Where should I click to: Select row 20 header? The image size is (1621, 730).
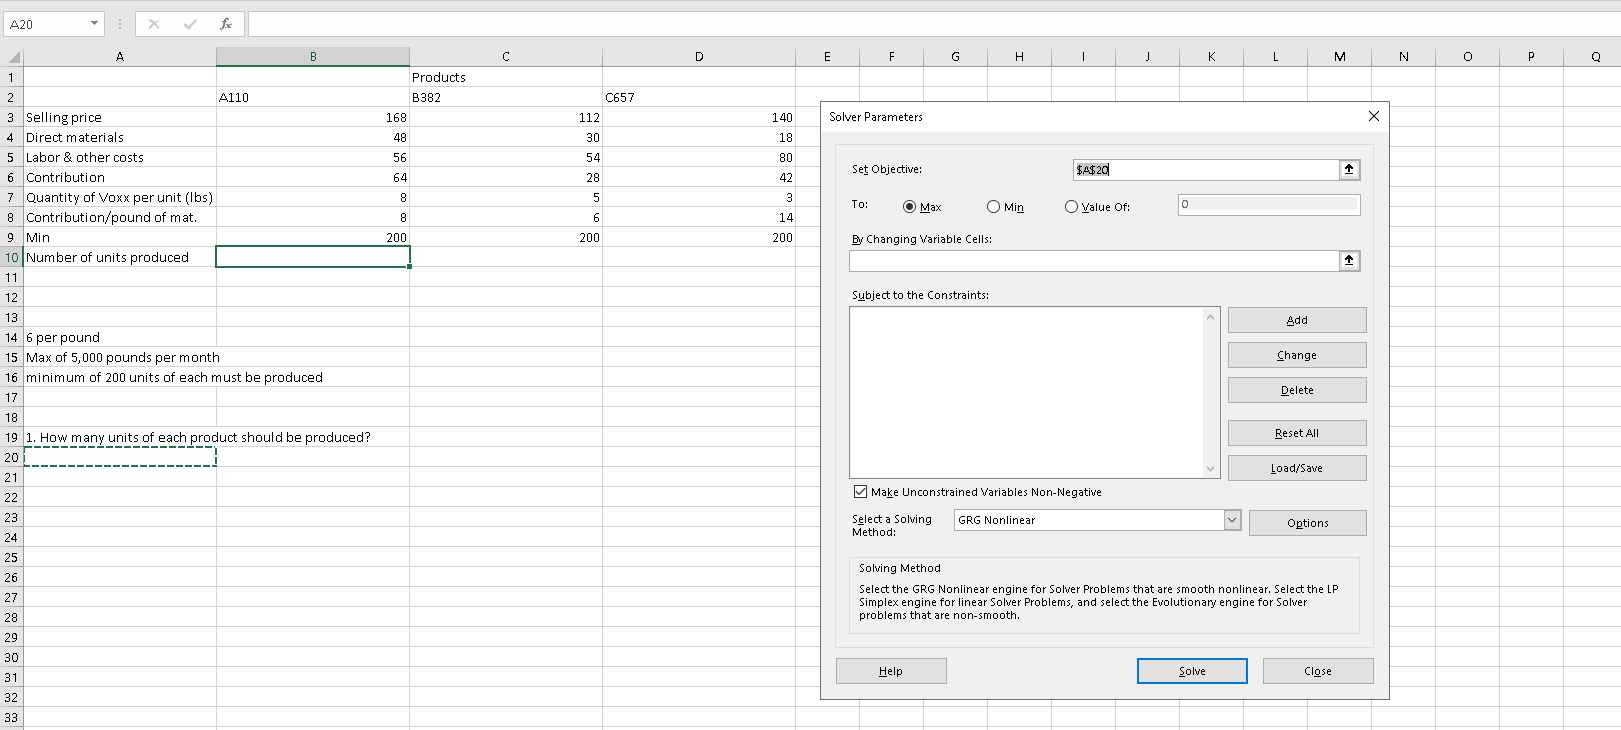tap(12, 457)
